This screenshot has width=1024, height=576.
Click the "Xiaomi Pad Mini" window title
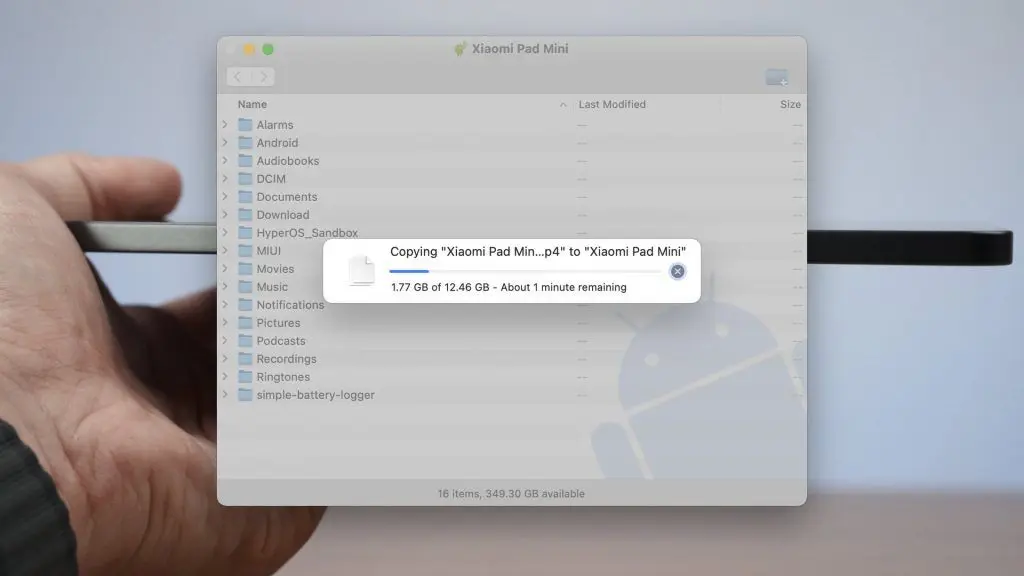[520, 49]
